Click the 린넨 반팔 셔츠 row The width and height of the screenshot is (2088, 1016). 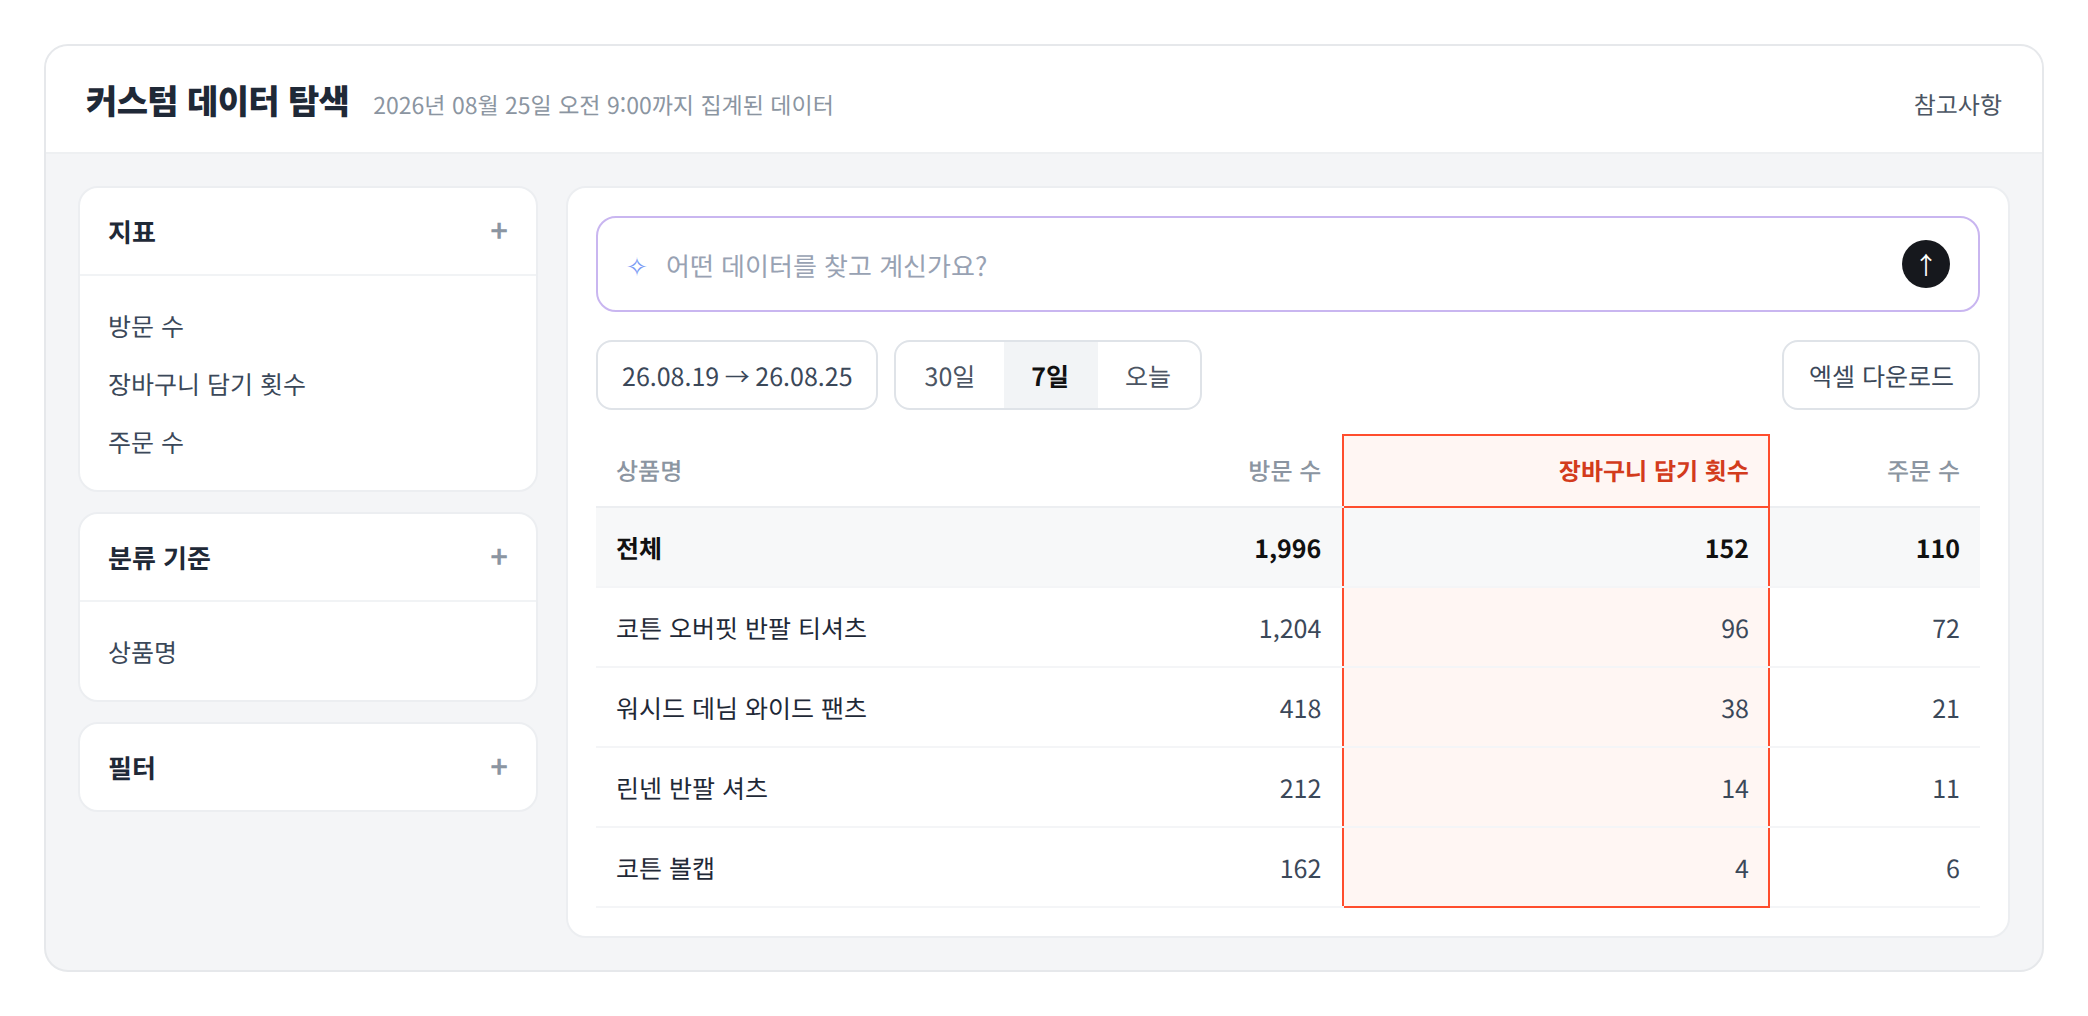click(1287, 788)
